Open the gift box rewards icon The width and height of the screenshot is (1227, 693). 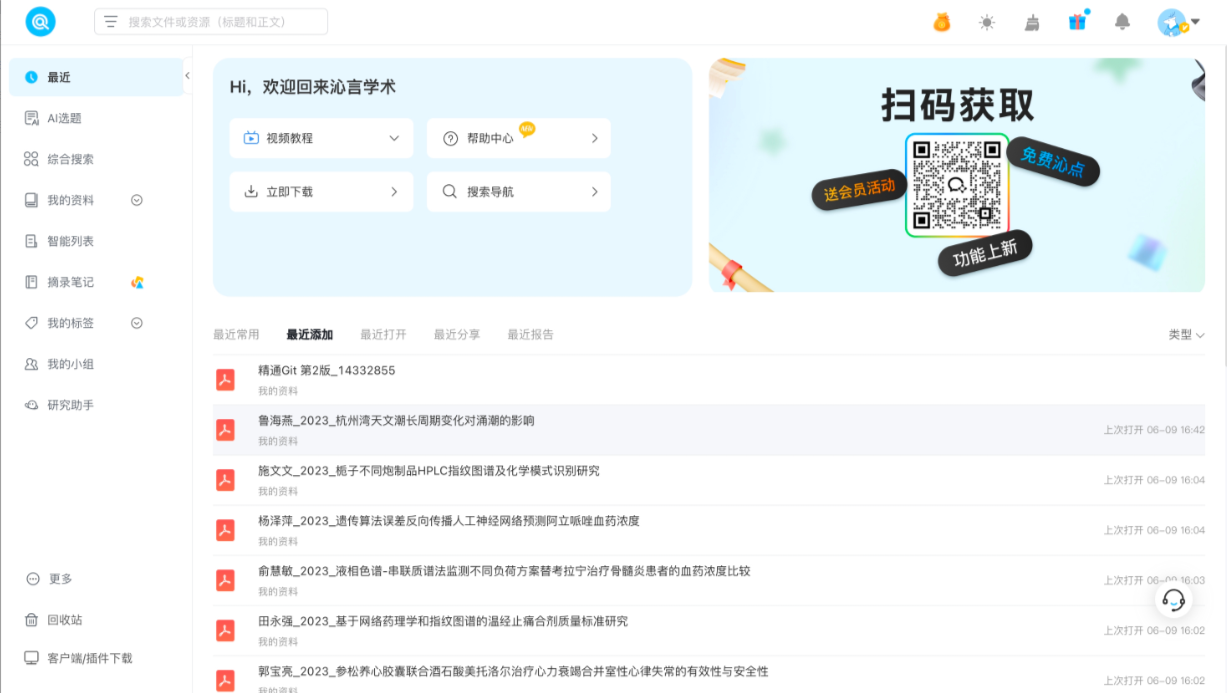[x=1077, y=22]
